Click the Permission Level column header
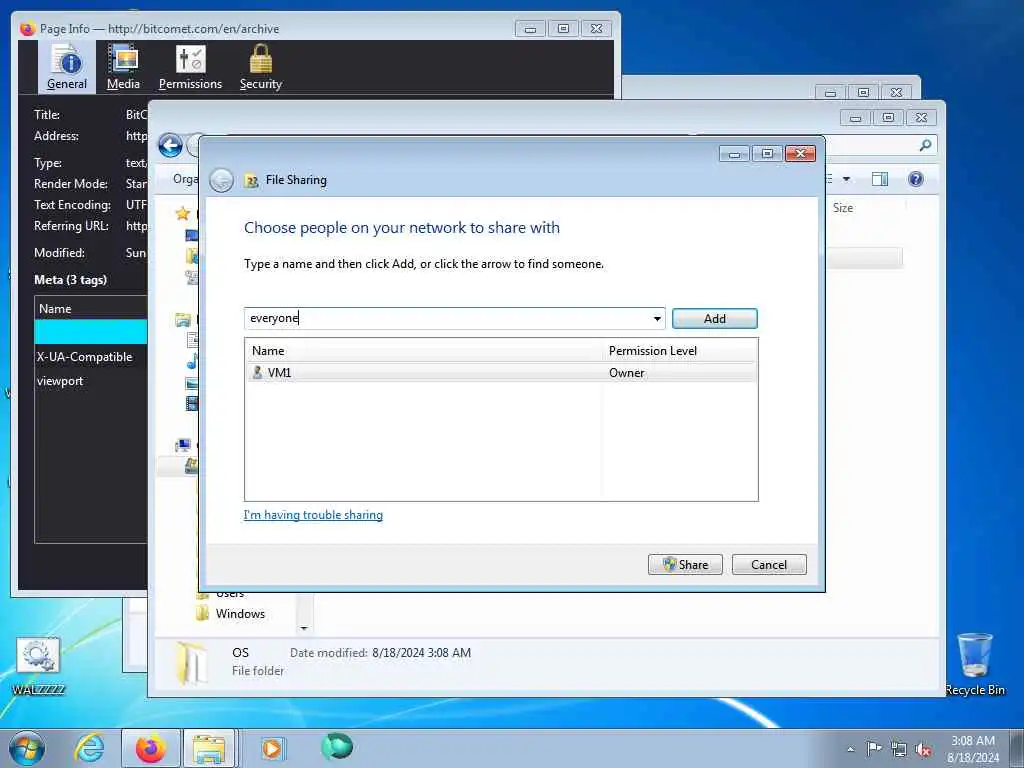The image size is (1024, 768). coord(679,351)
